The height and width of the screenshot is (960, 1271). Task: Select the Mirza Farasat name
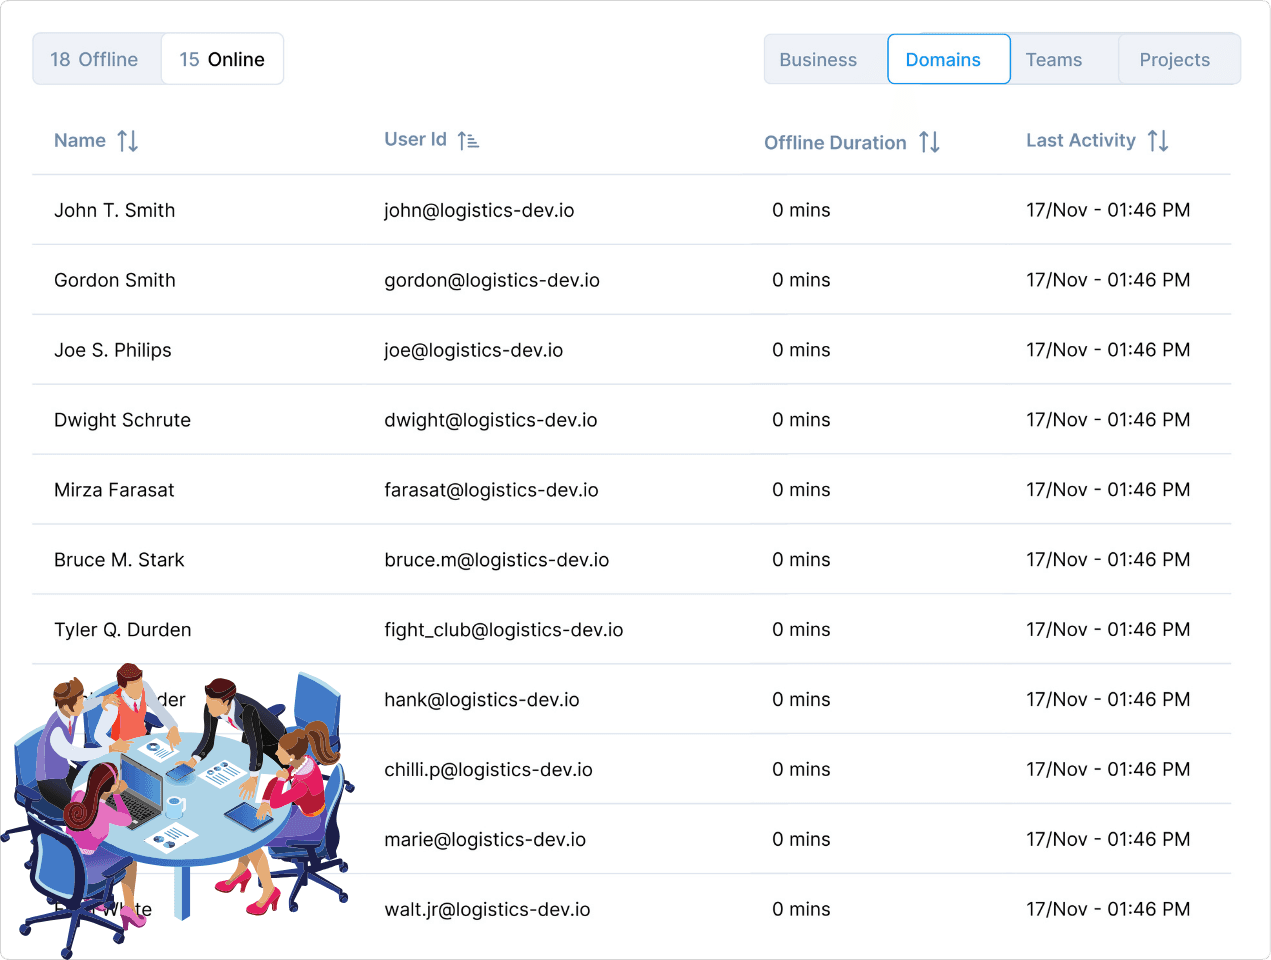[x=114, y=490]
